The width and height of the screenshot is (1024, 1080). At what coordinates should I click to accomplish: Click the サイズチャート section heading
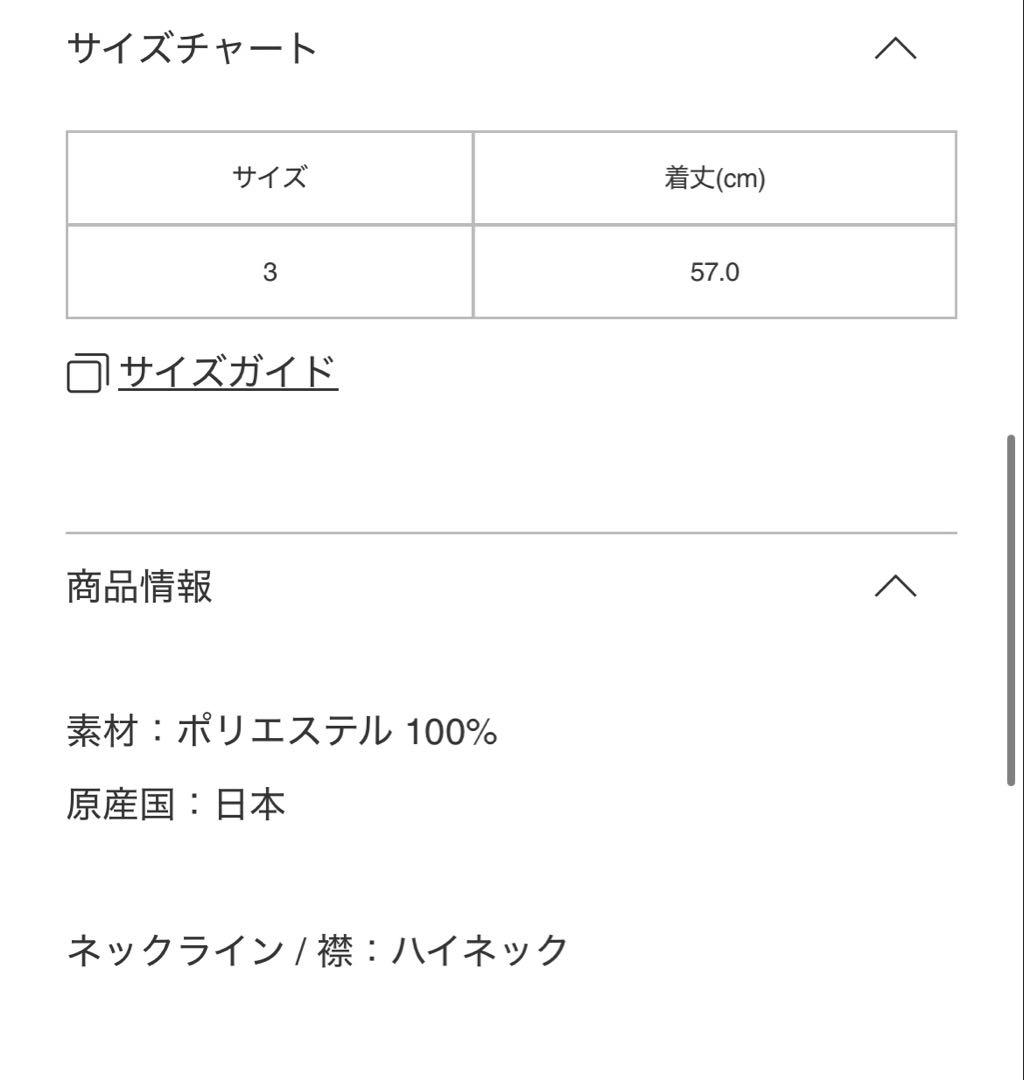pos(191,48)
